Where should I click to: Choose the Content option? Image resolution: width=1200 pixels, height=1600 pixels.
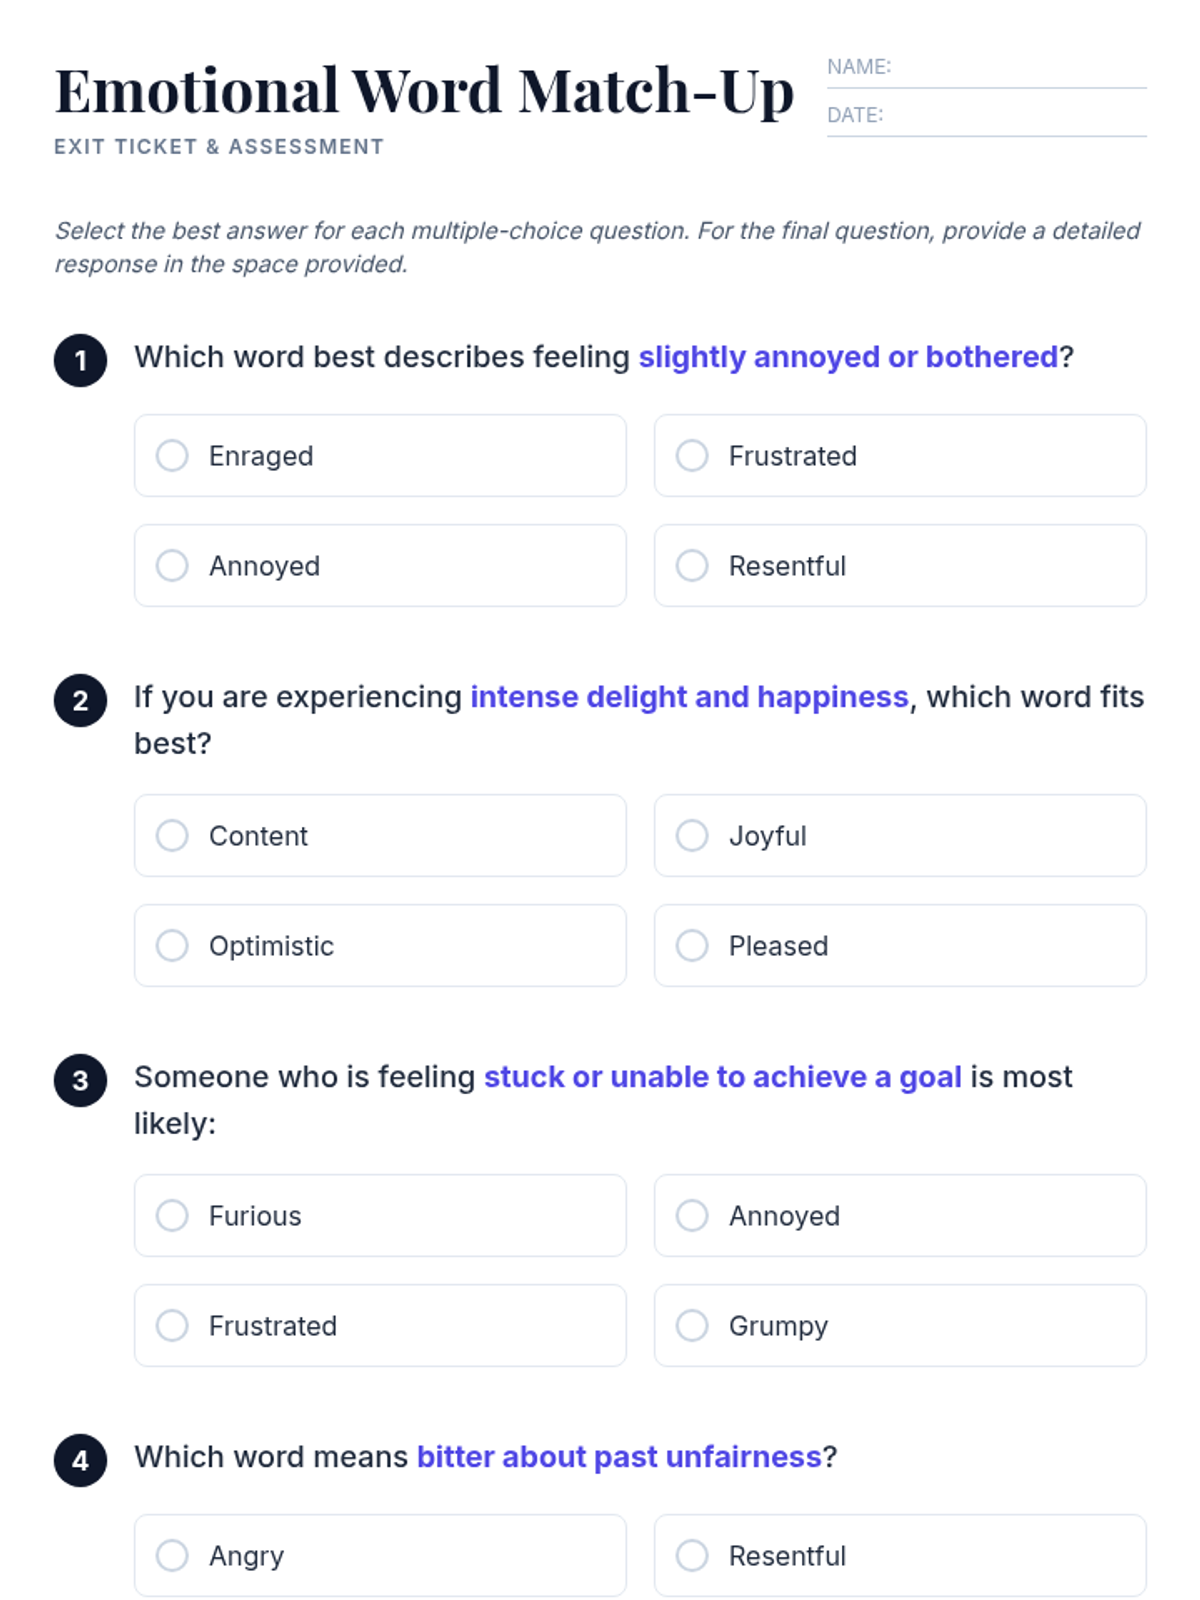click(172, 836)
